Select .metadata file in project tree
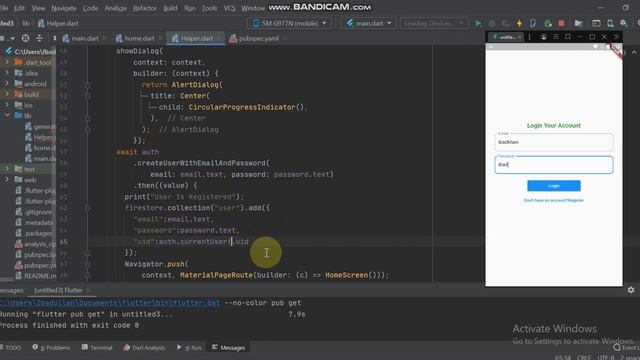The image size is (640, 360). [34, 222]
